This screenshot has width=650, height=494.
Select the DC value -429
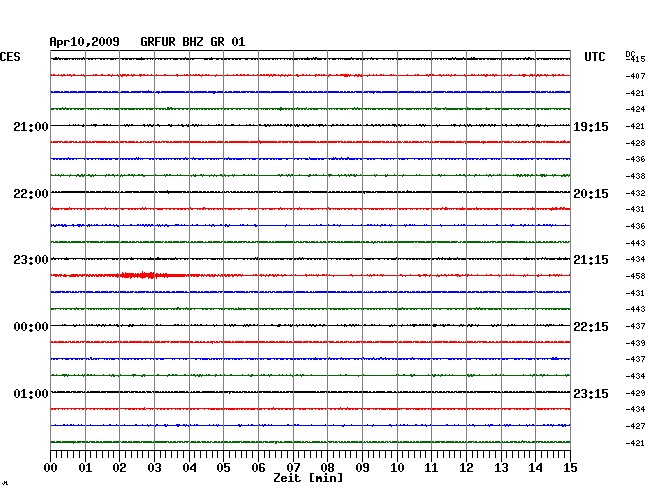tap(635, 393)
